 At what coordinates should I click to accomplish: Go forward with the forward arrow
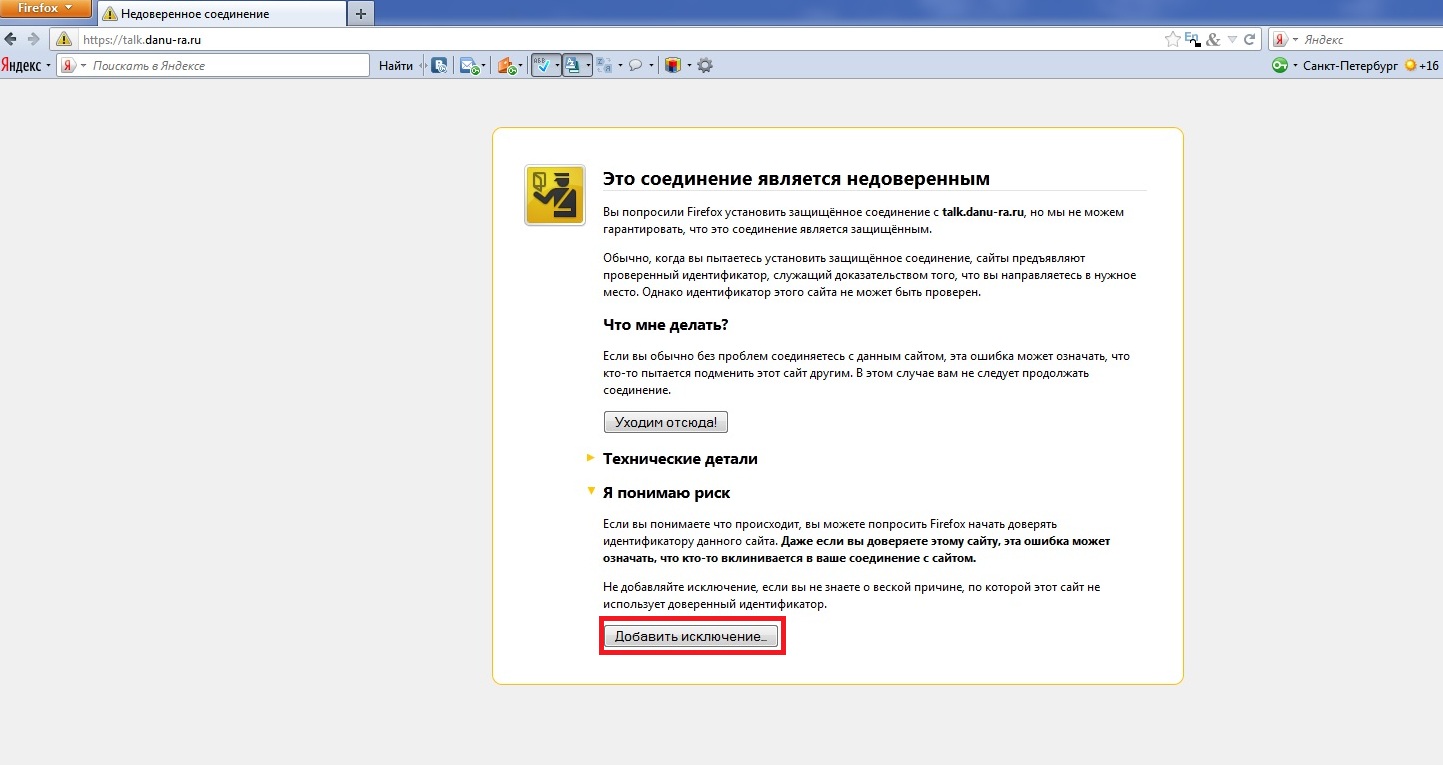click(34, 40)
